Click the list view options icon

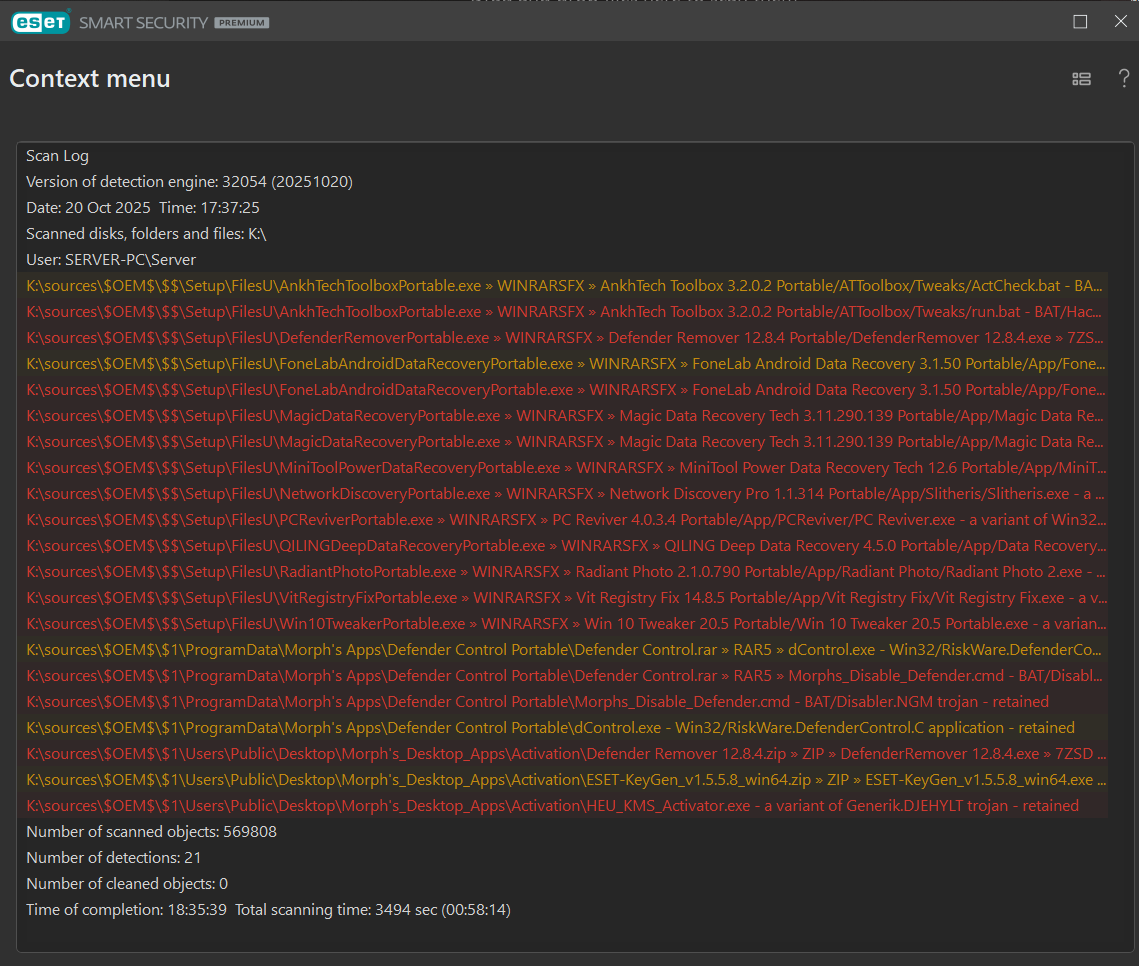(1081, 79)
